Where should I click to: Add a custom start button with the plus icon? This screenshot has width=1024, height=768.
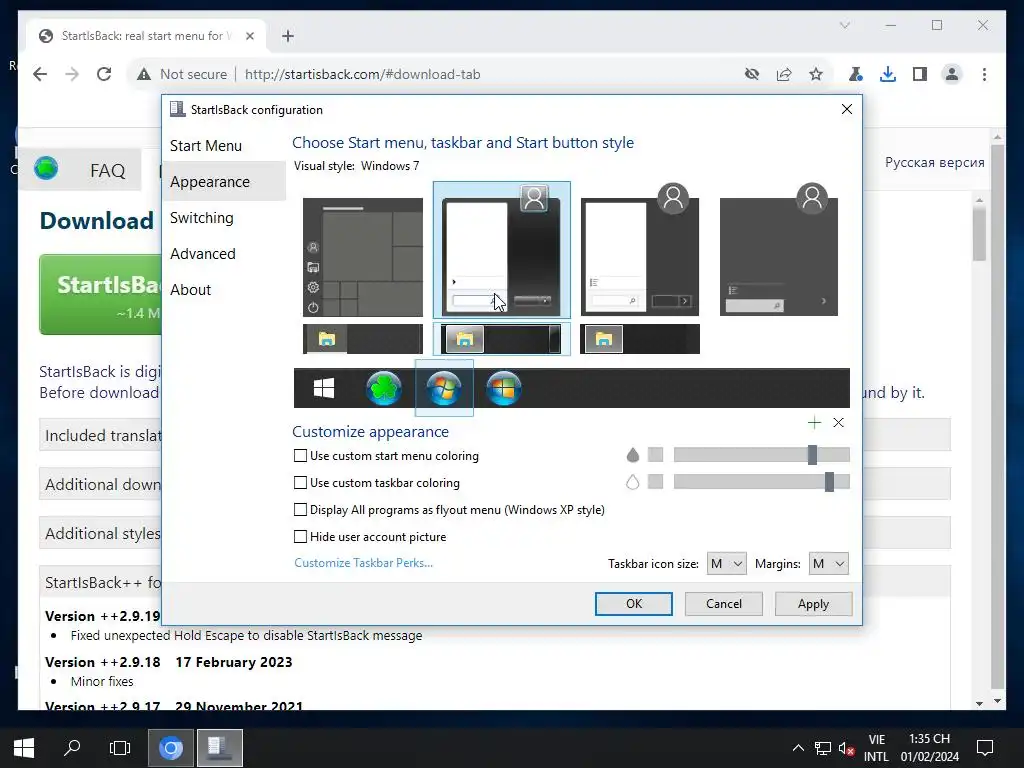pyautogui.click(x=814, y=423)
